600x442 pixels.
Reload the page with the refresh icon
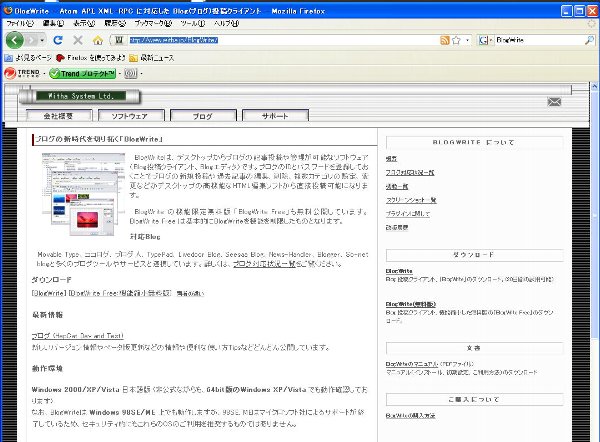[x=58, y=40]
